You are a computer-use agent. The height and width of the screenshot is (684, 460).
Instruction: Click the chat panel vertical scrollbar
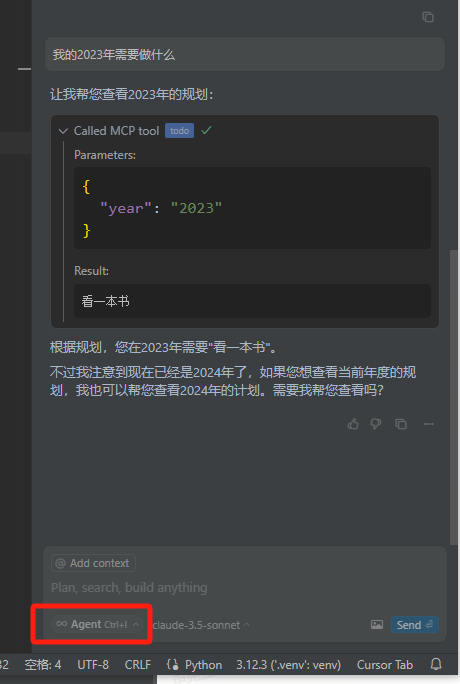click(x=453, y=397)
